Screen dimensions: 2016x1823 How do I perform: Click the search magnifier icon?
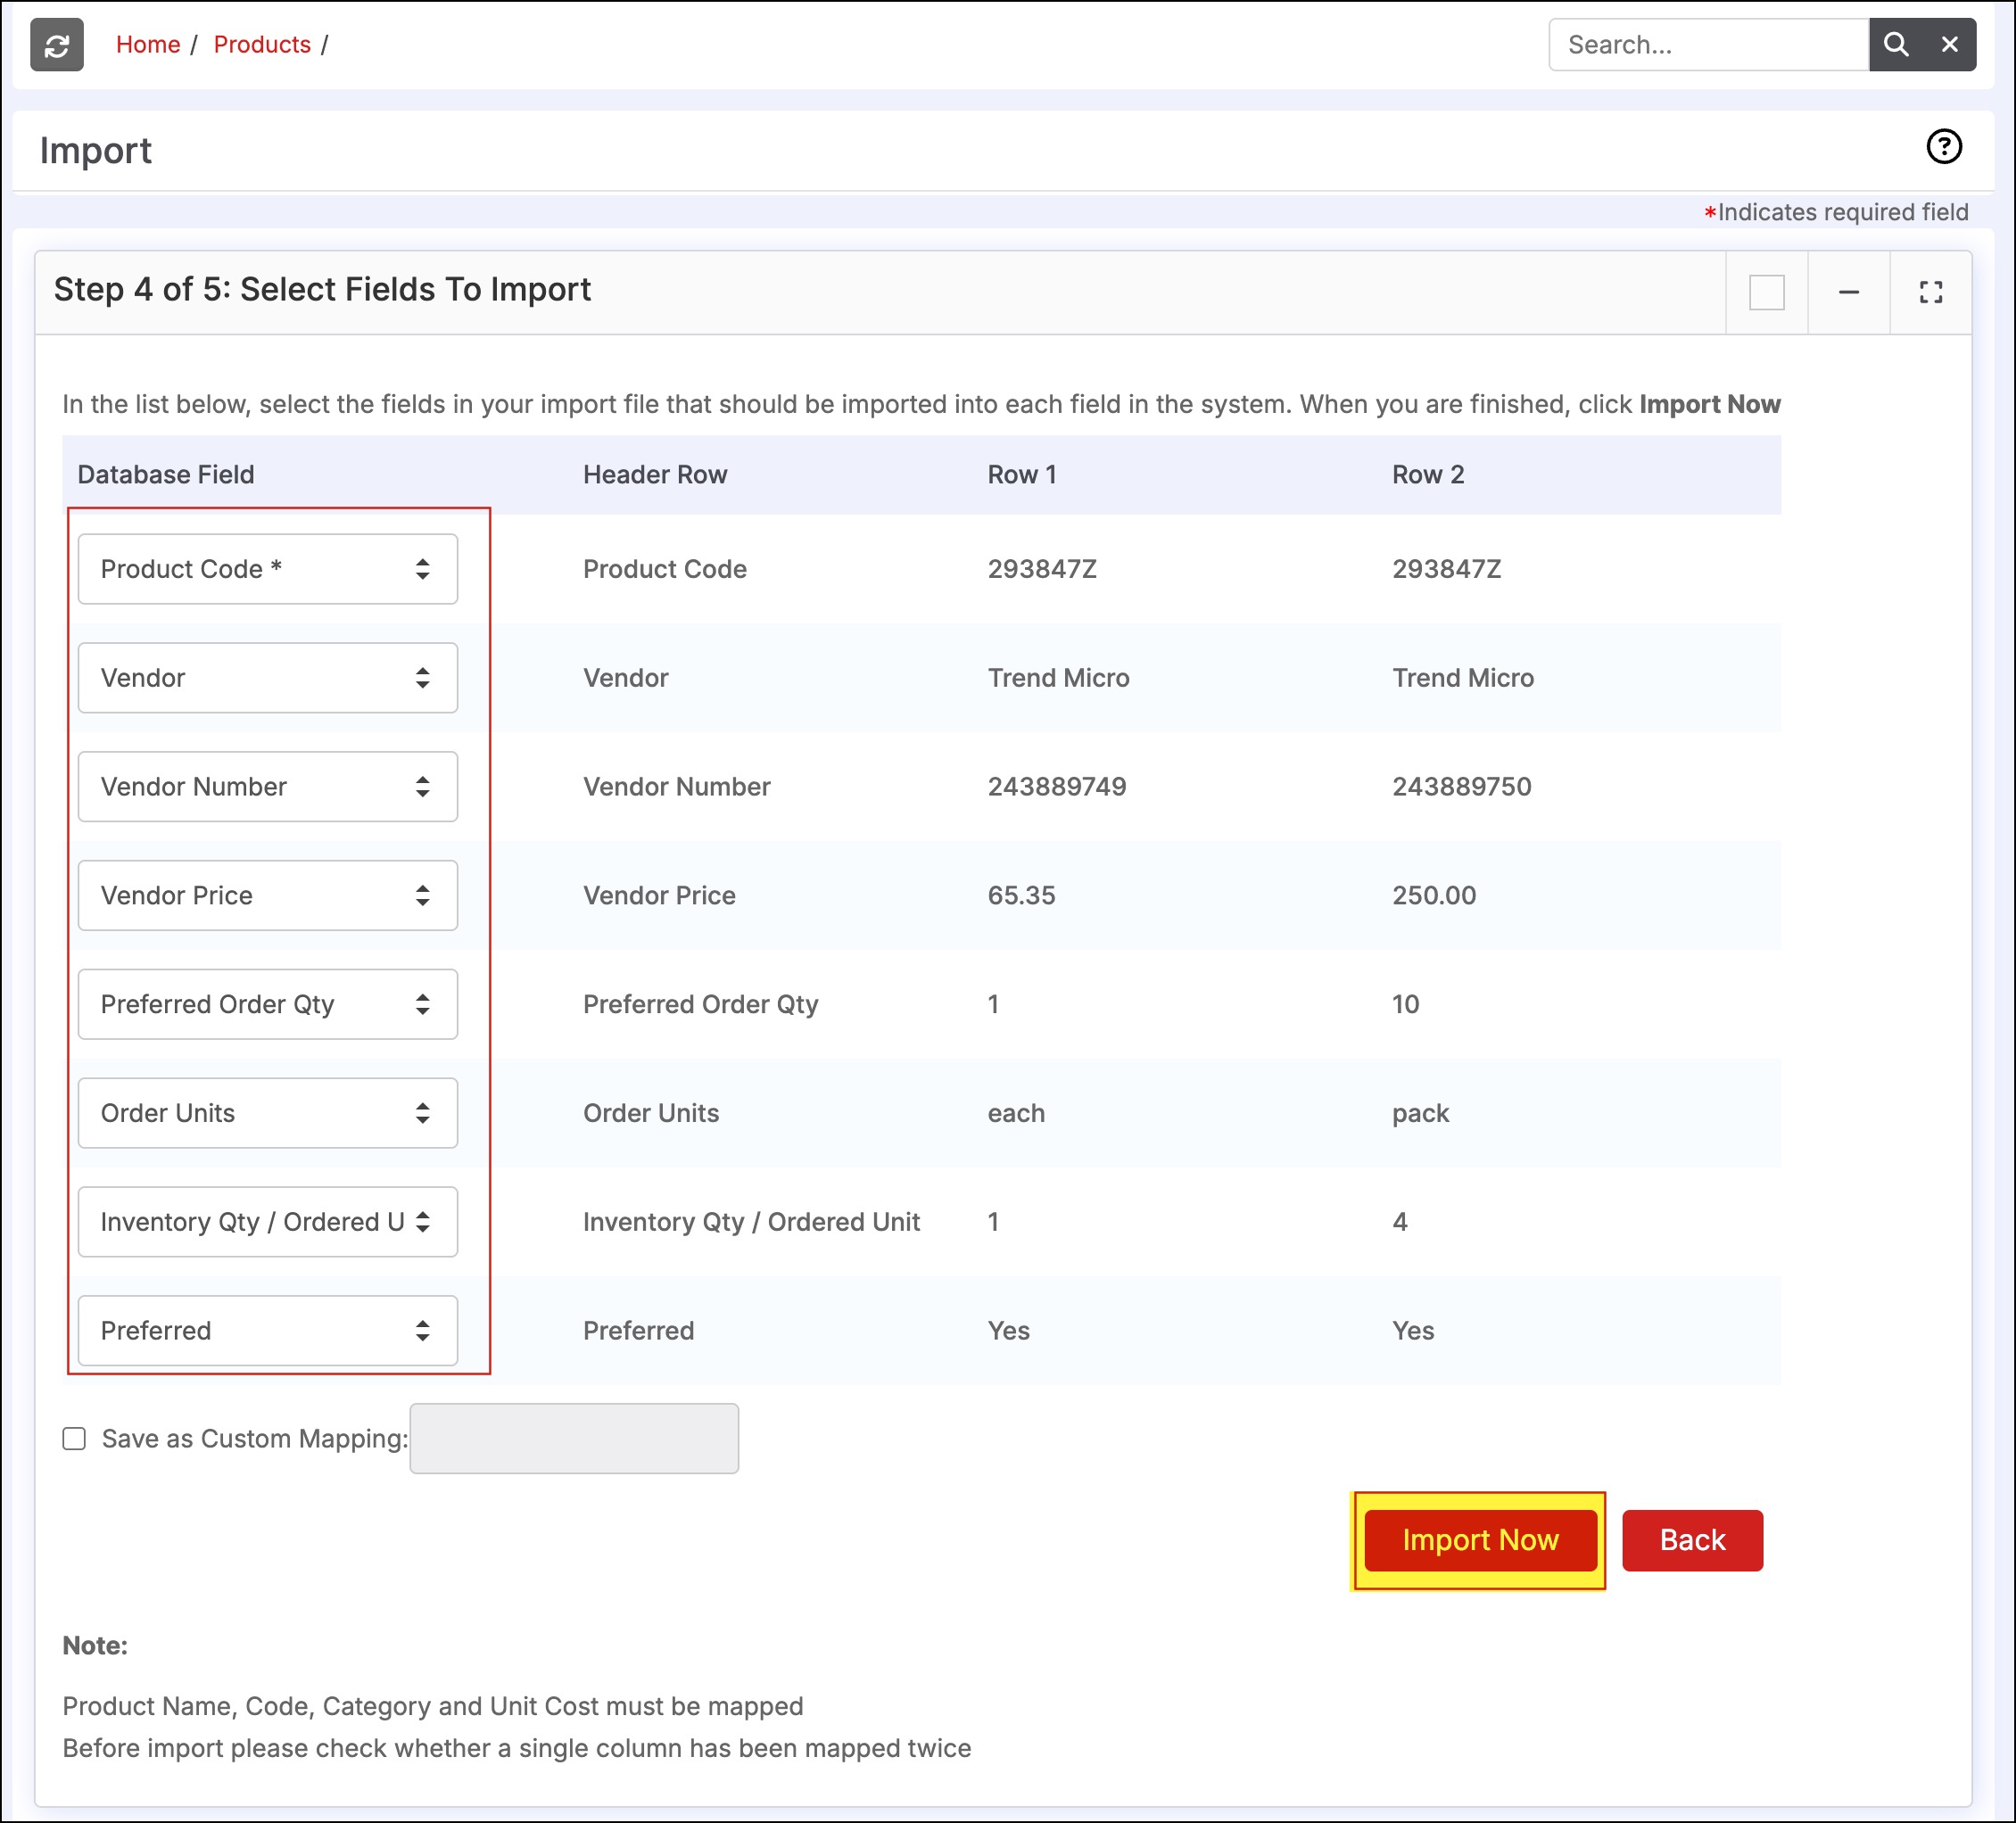[x=1895, y=45]
